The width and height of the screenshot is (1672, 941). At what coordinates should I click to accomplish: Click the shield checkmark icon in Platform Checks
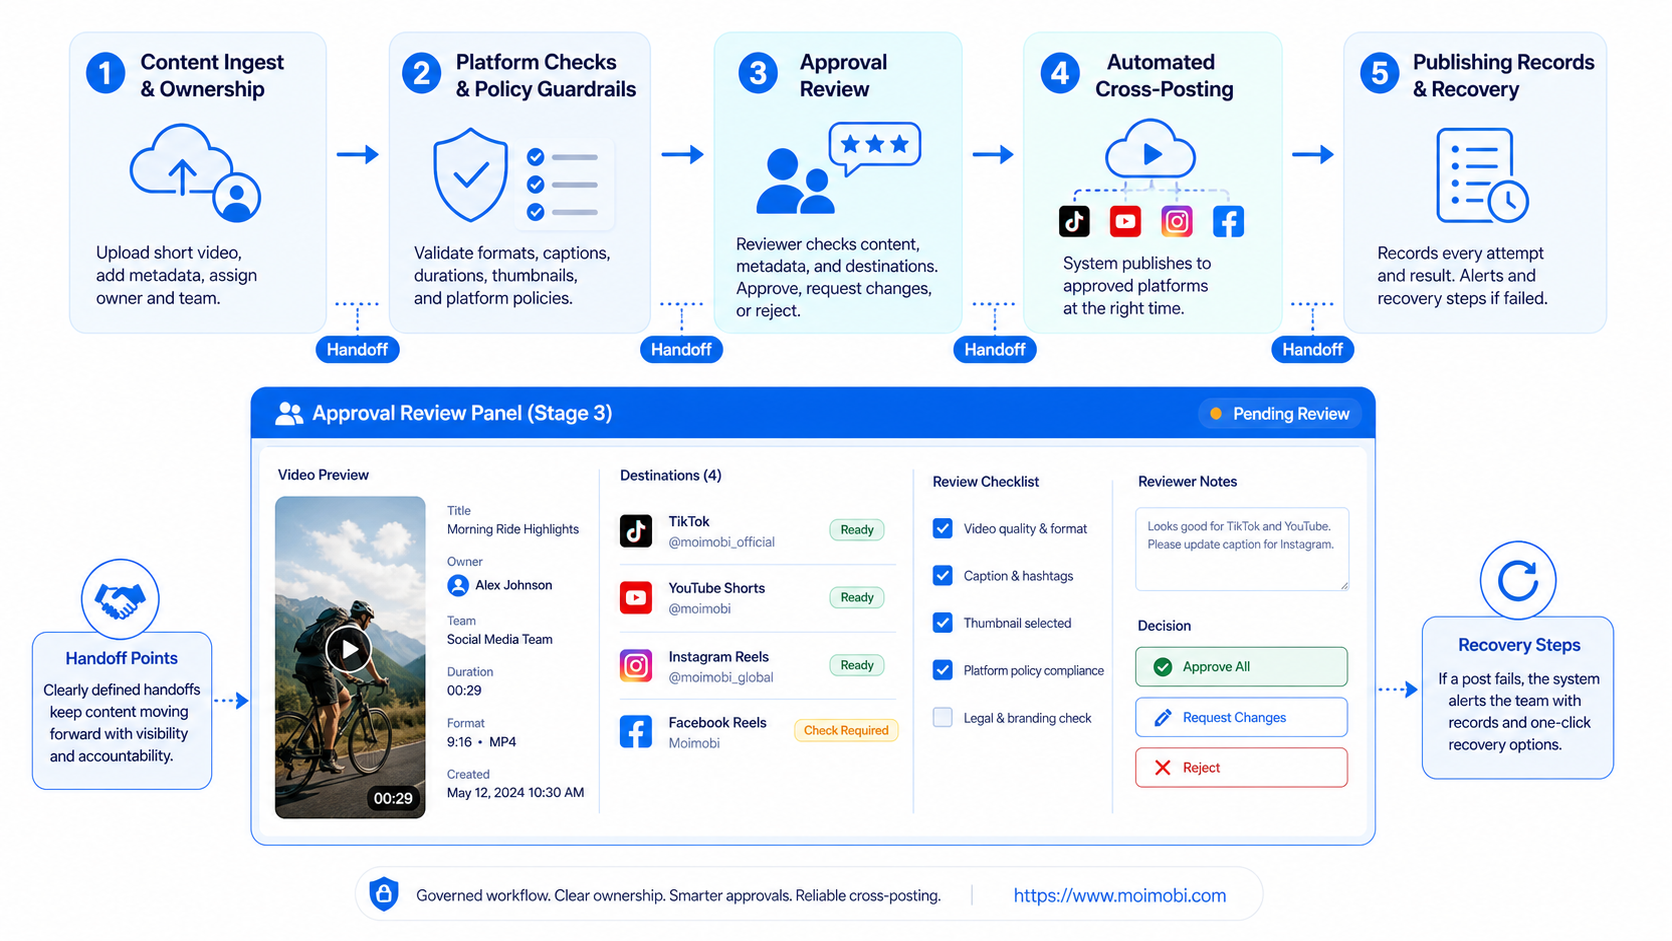pyautogui.click(x=470, y=175)
